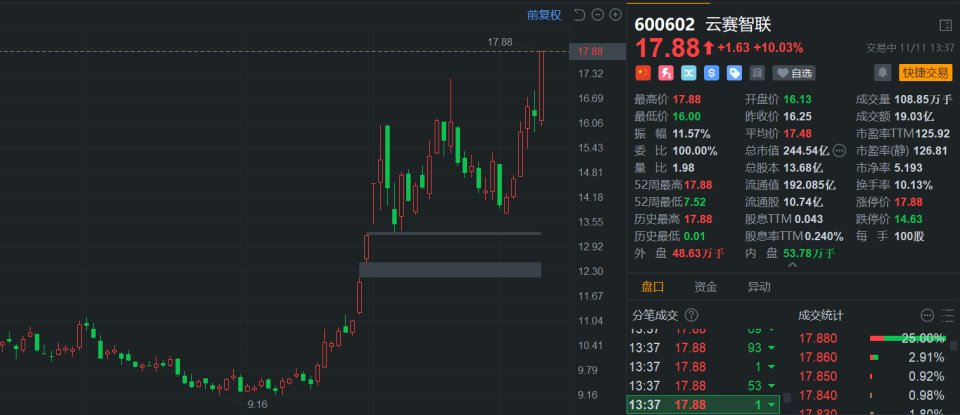Click the 17.860 row distribution bar
The width and height of the screenshot is (960, 415).
(874, 357)
